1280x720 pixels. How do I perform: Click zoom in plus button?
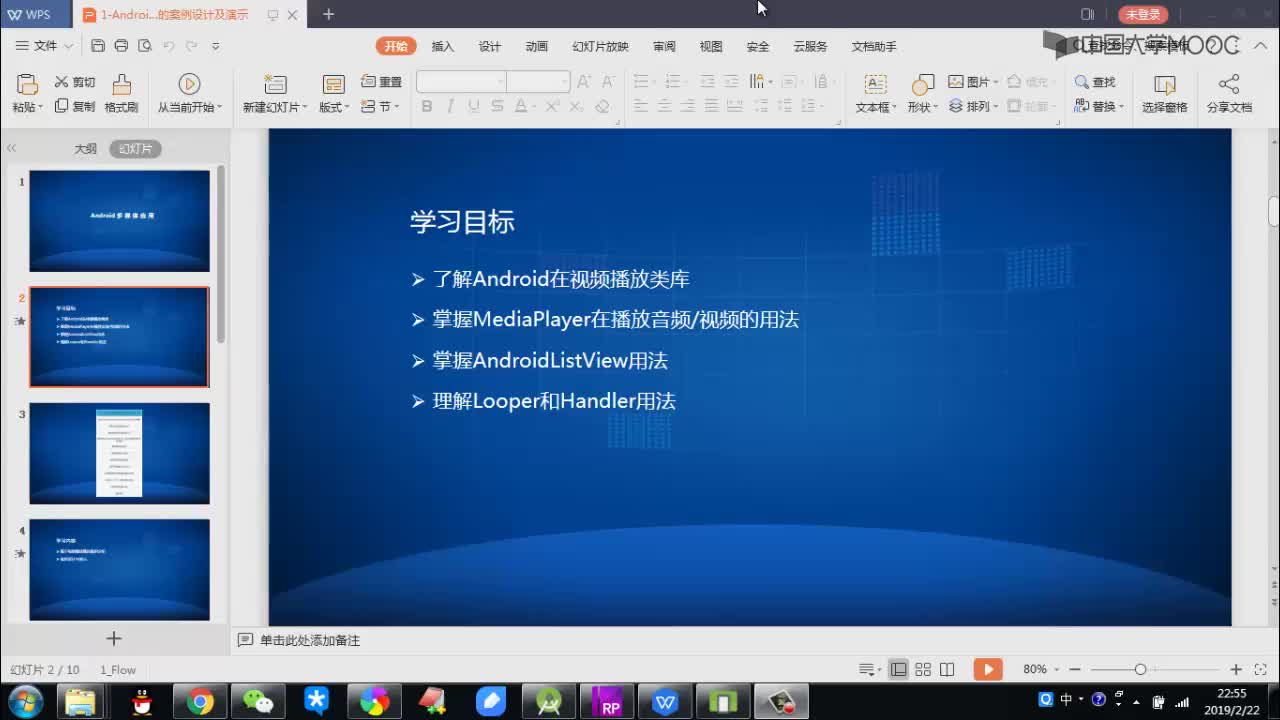tap(1236, 669)
